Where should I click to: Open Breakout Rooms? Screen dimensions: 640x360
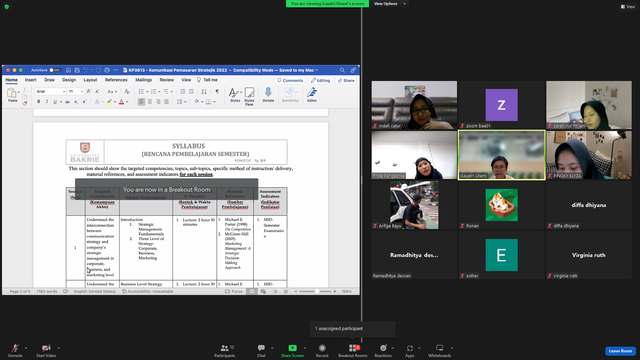coord(353,350)
